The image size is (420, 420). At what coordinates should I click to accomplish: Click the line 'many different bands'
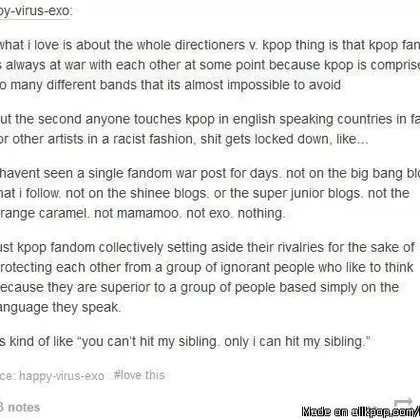[171, 85]
